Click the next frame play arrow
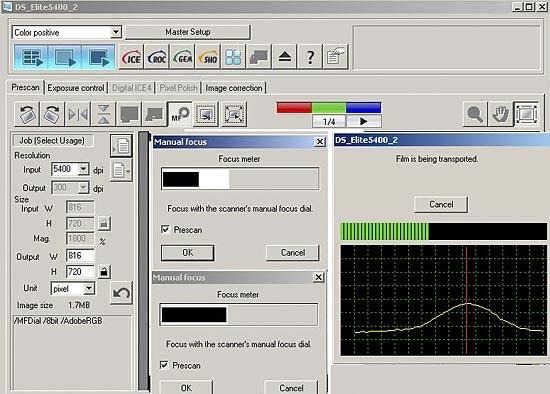 tap(364, 121)
